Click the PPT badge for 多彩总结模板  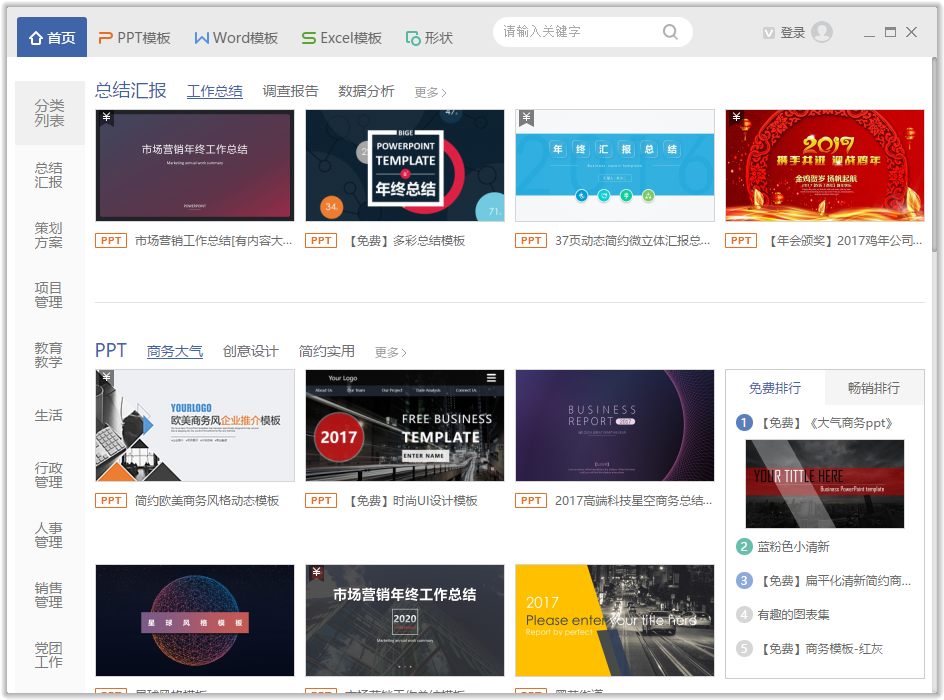pyautogui.click(x=321, y=241)
